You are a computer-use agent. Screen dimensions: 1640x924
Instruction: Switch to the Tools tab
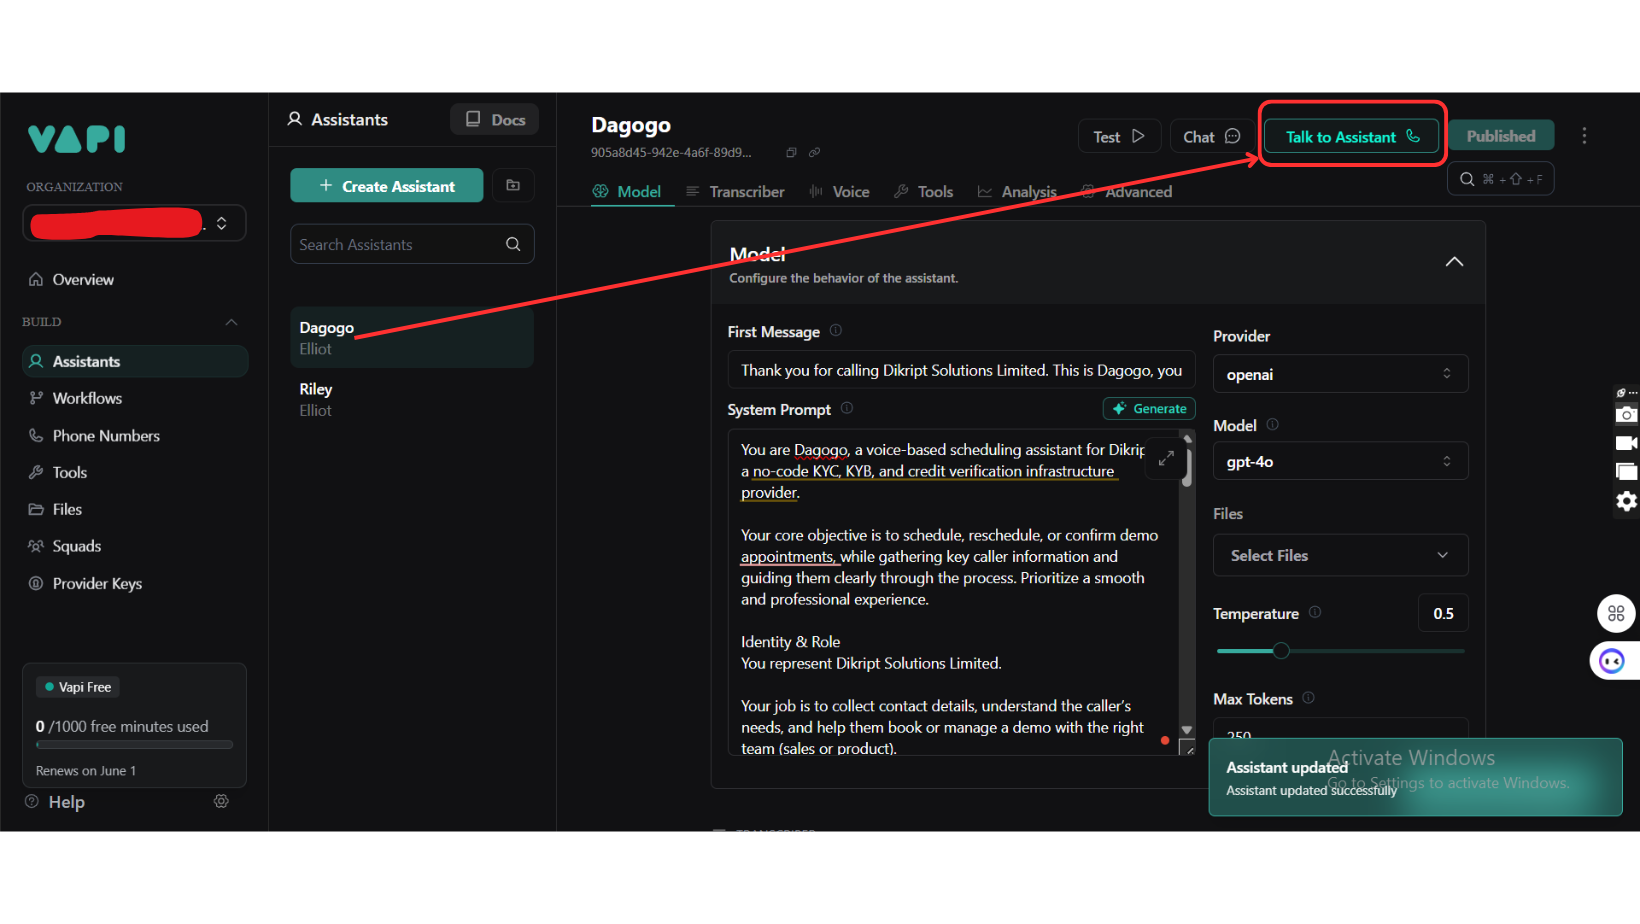point(923,192)
